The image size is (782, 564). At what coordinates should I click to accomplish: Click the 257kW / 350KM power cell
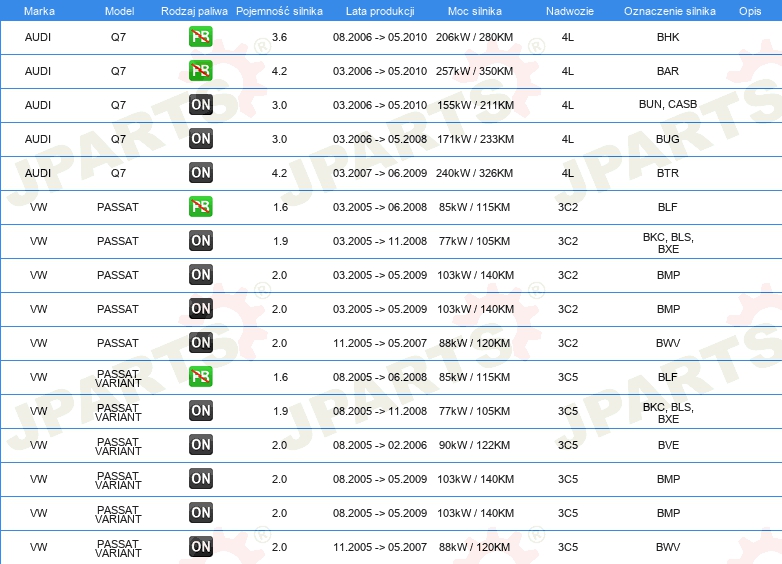[x=474, y=71]
